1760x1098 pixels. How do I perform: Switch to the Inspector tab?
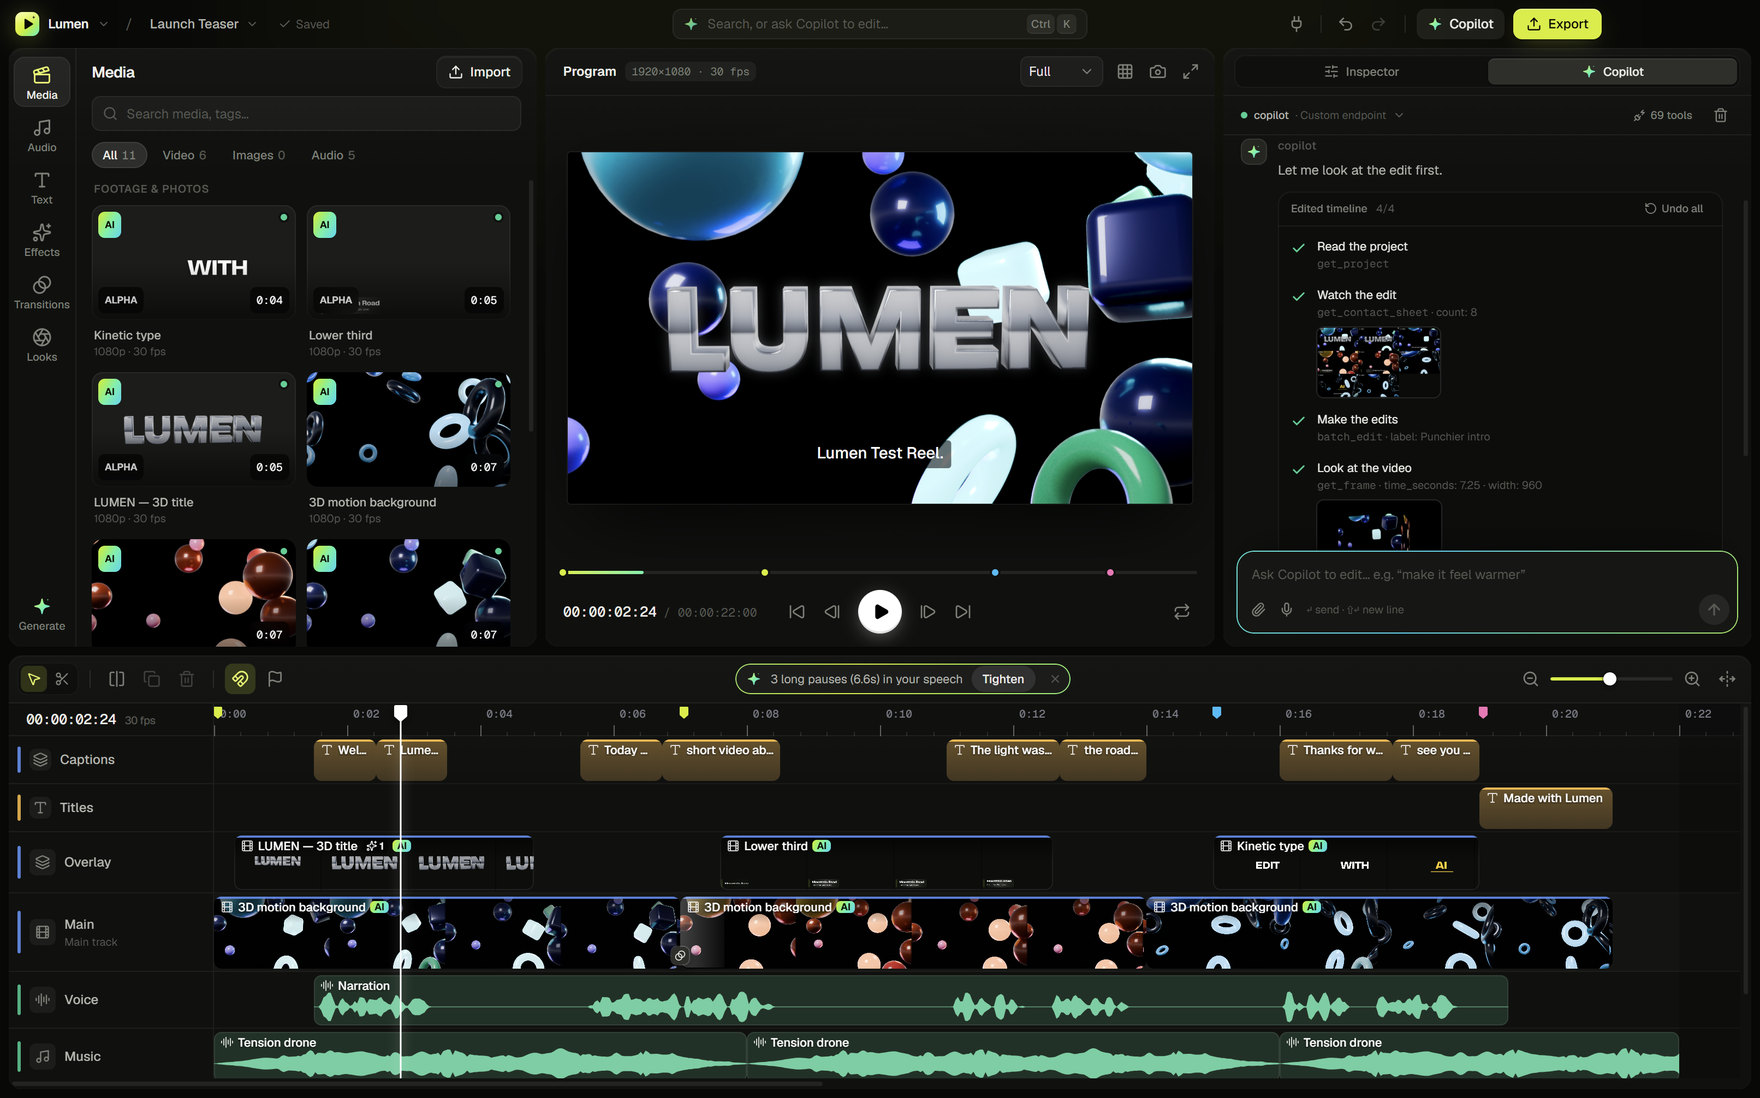coord(1361,72)
